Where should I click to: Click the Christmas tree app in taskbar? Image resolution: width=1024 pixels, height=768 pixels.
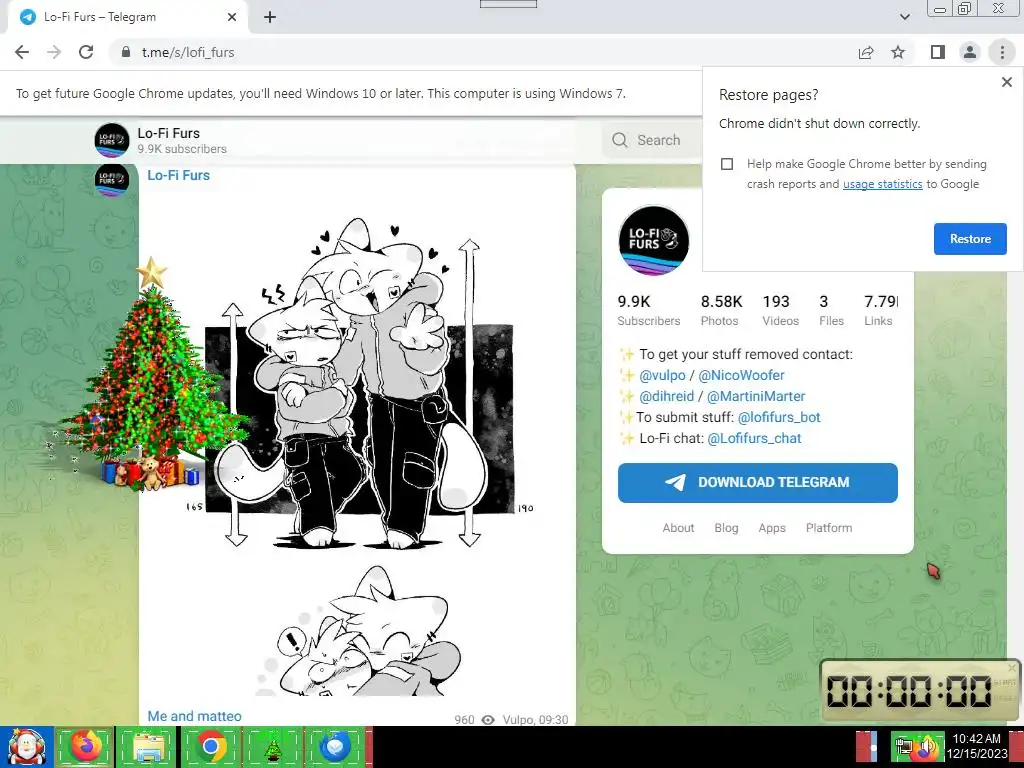click(x=272, y=747)
